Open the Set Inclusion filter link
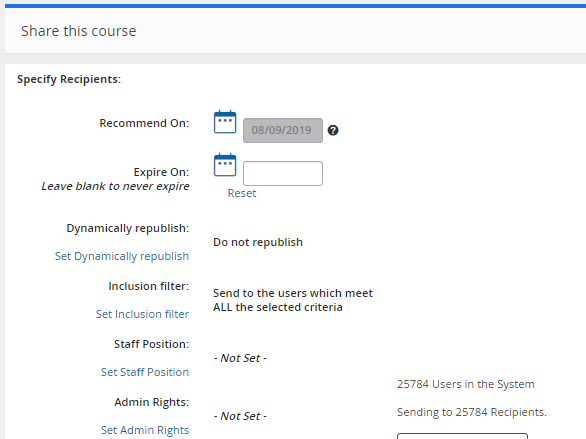 click(142, 314)
